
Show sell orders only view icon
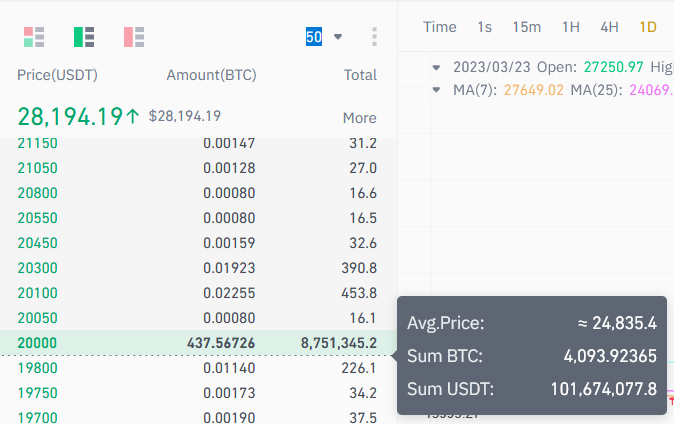pos(134,37)
